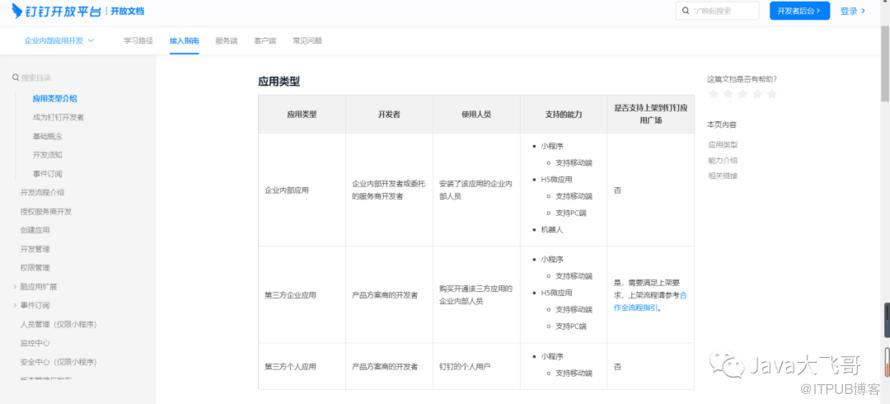The height and width of the screenshot is (404, 890).
Task: Click the 这篇文档是否有帮助? prompt
Action: click(742, 79)
